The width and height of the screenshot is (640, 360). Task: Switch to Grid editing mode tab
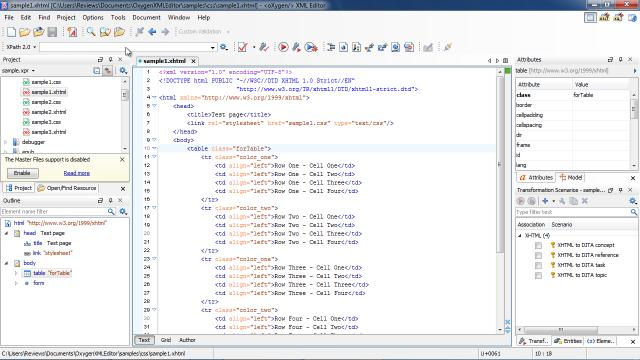(166, 340)
